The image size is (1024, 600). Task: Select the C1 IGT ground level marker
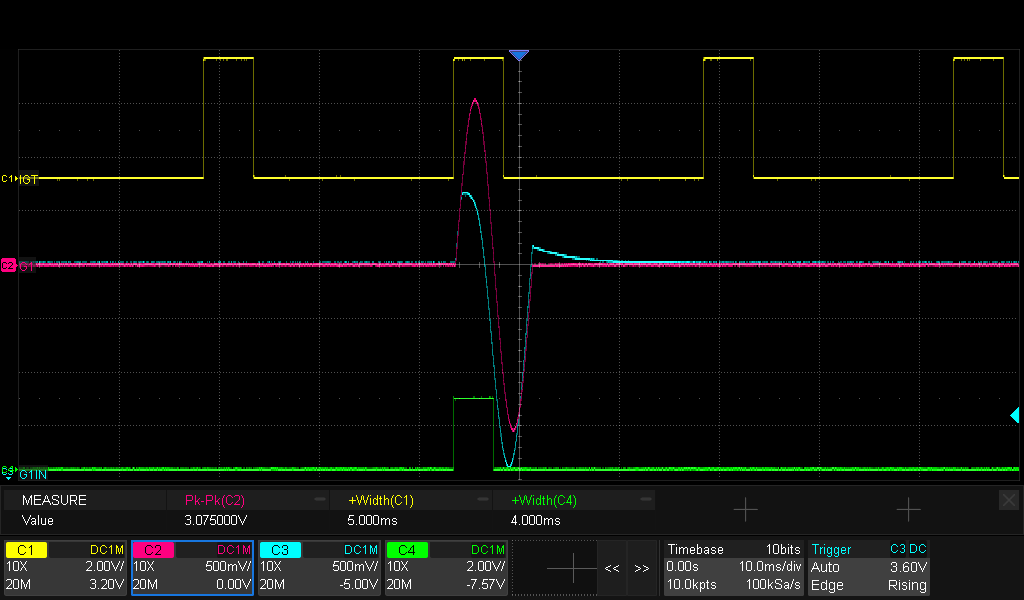click(8, 178)
